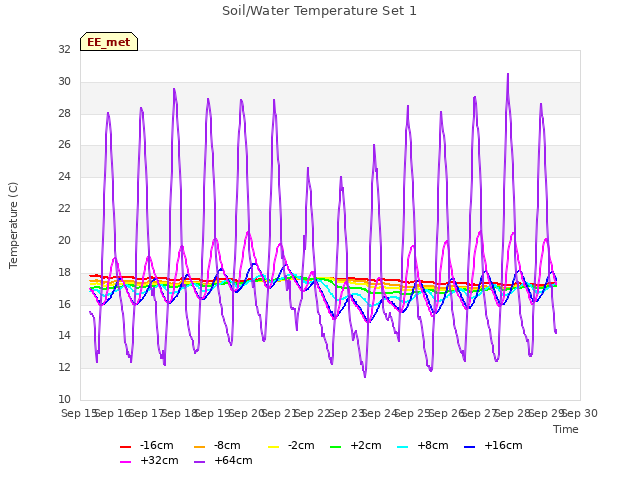This screenshot has width=640, height=480.
Task: Click the Sep 15 x-axis tick label
Action: (x=79, y=413)
